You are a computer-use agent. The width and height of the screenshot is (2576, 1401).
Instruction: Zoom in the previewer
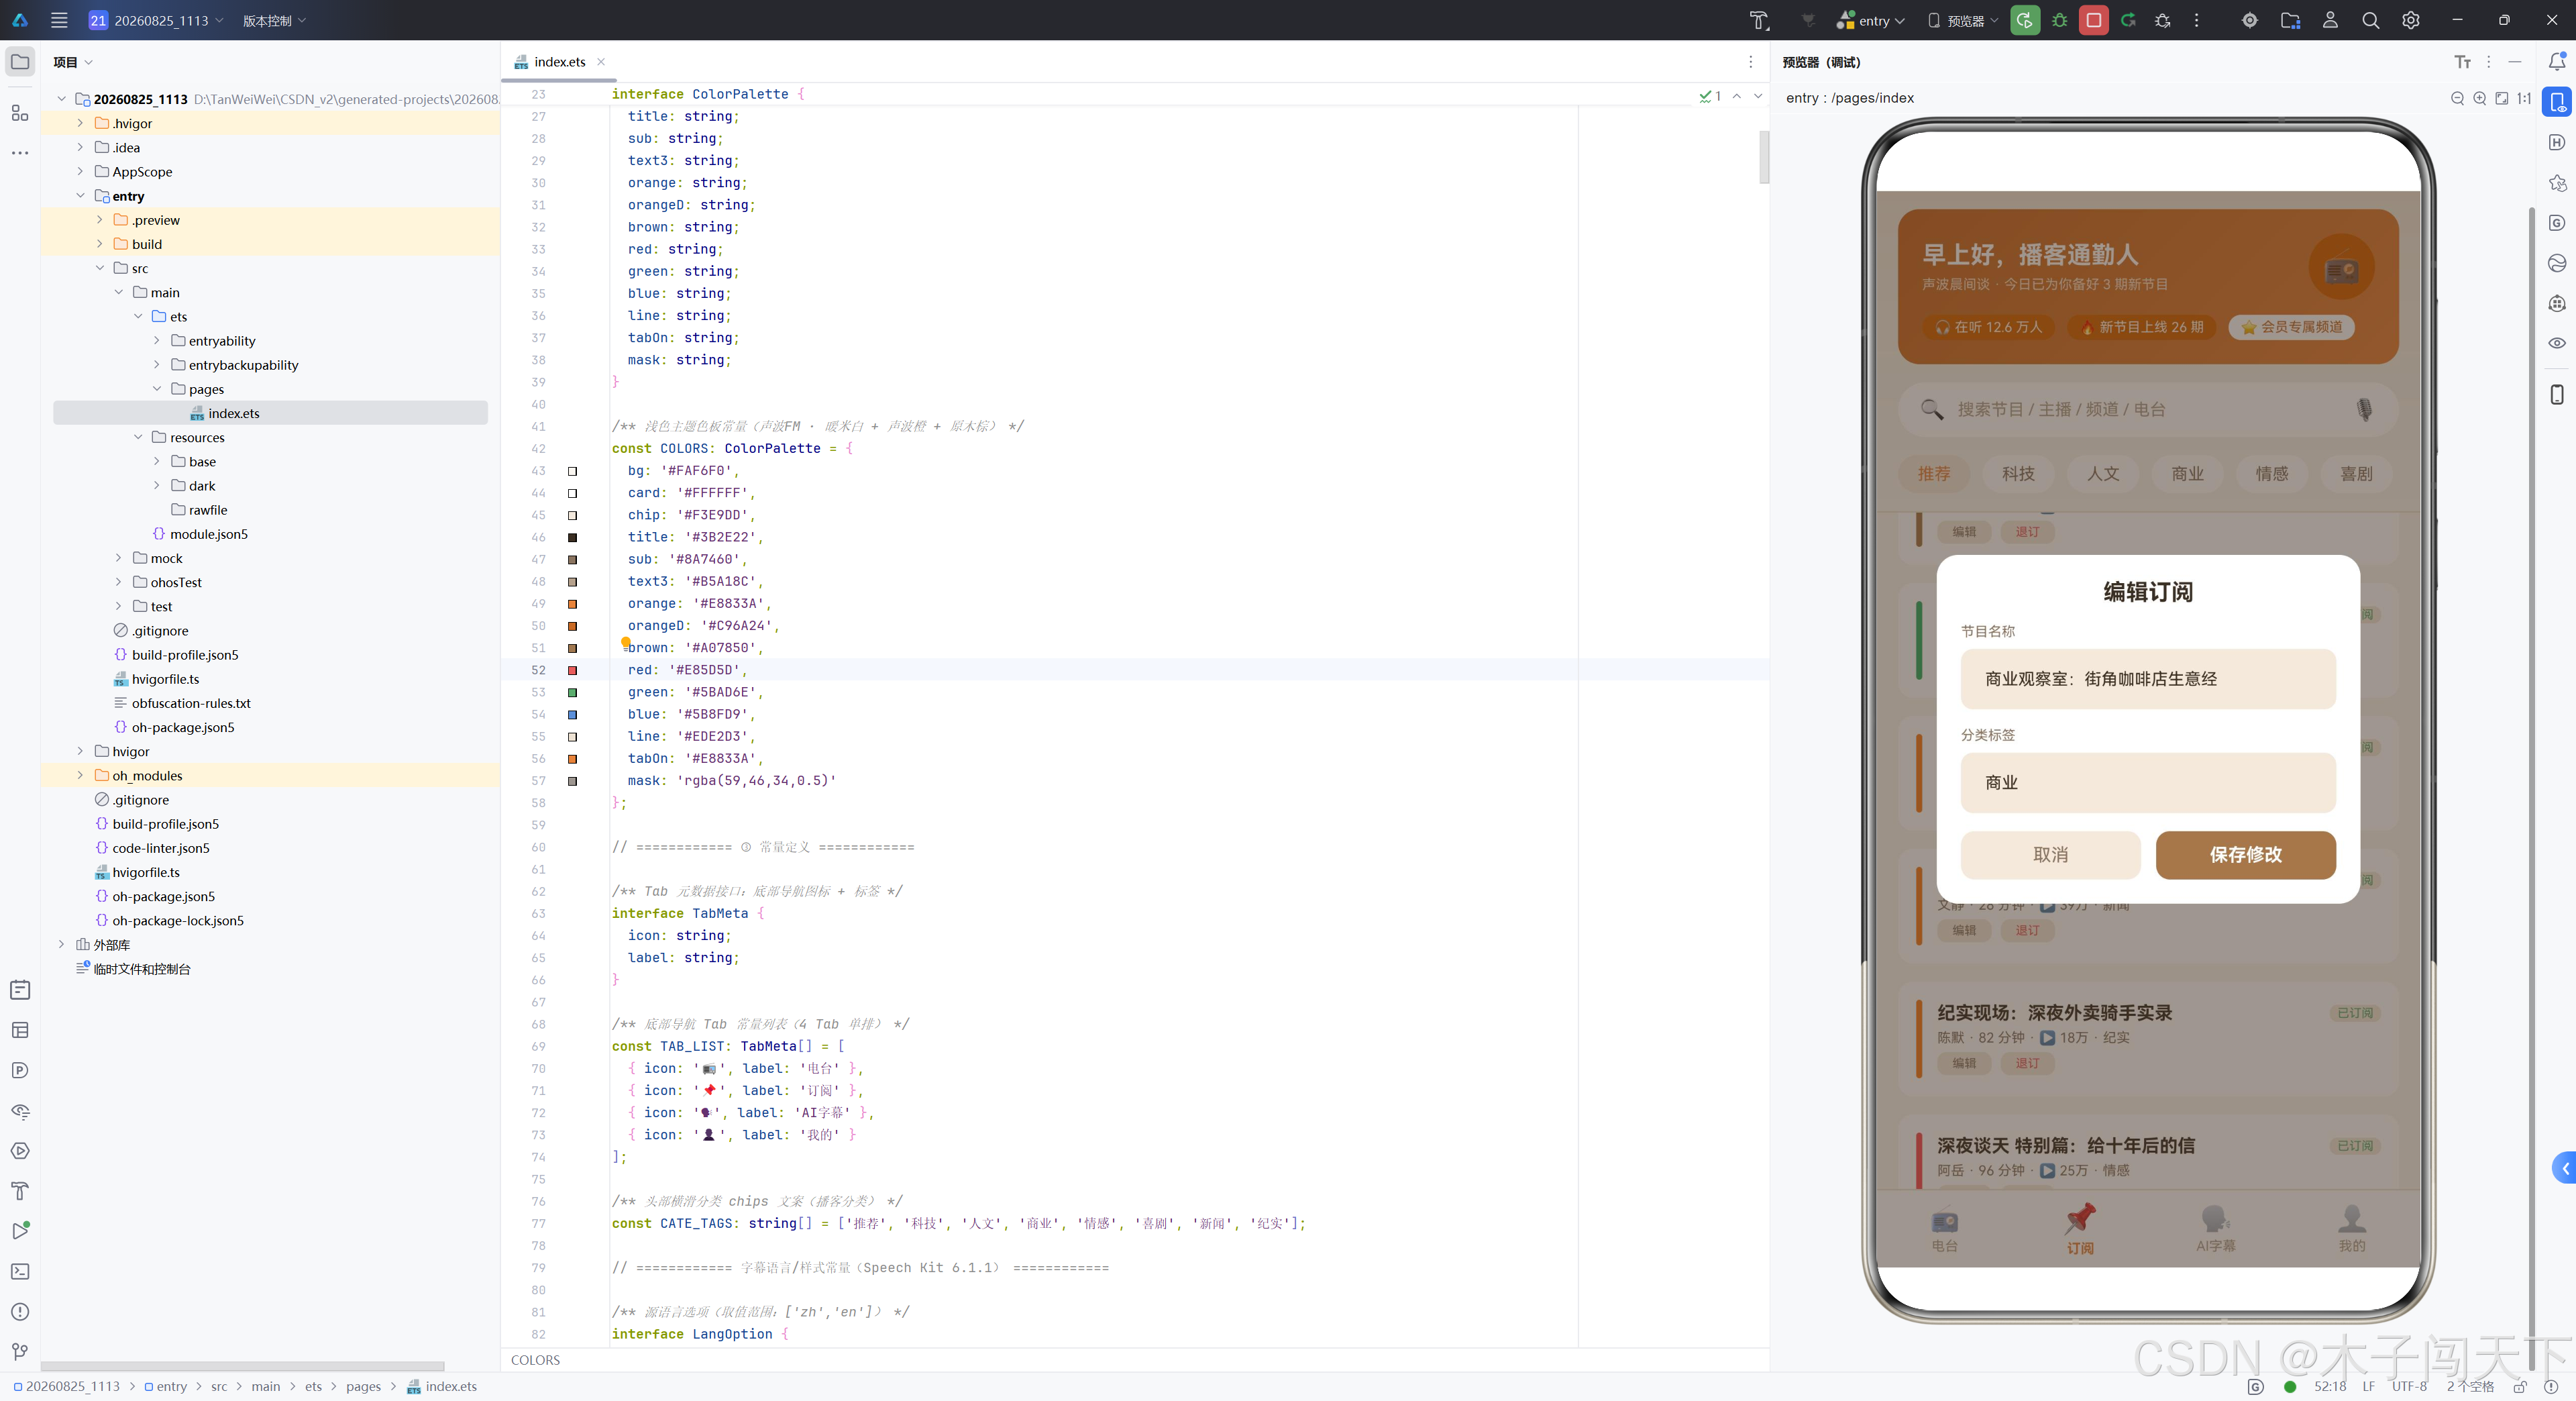2479,98
